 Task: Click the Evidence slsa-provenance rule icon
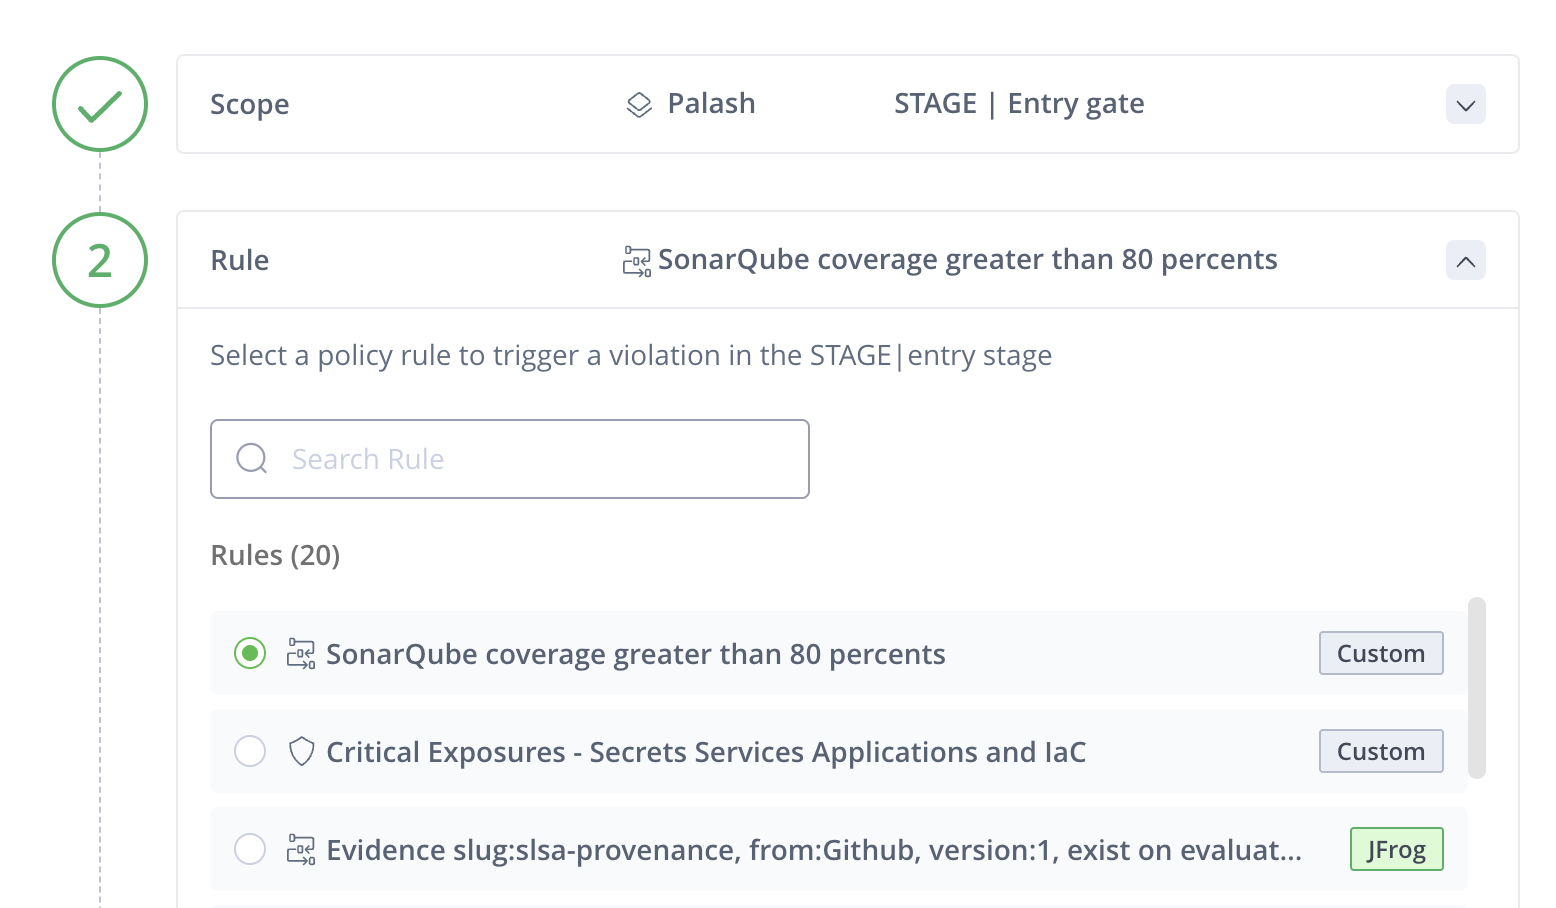[x=301, y=850]
